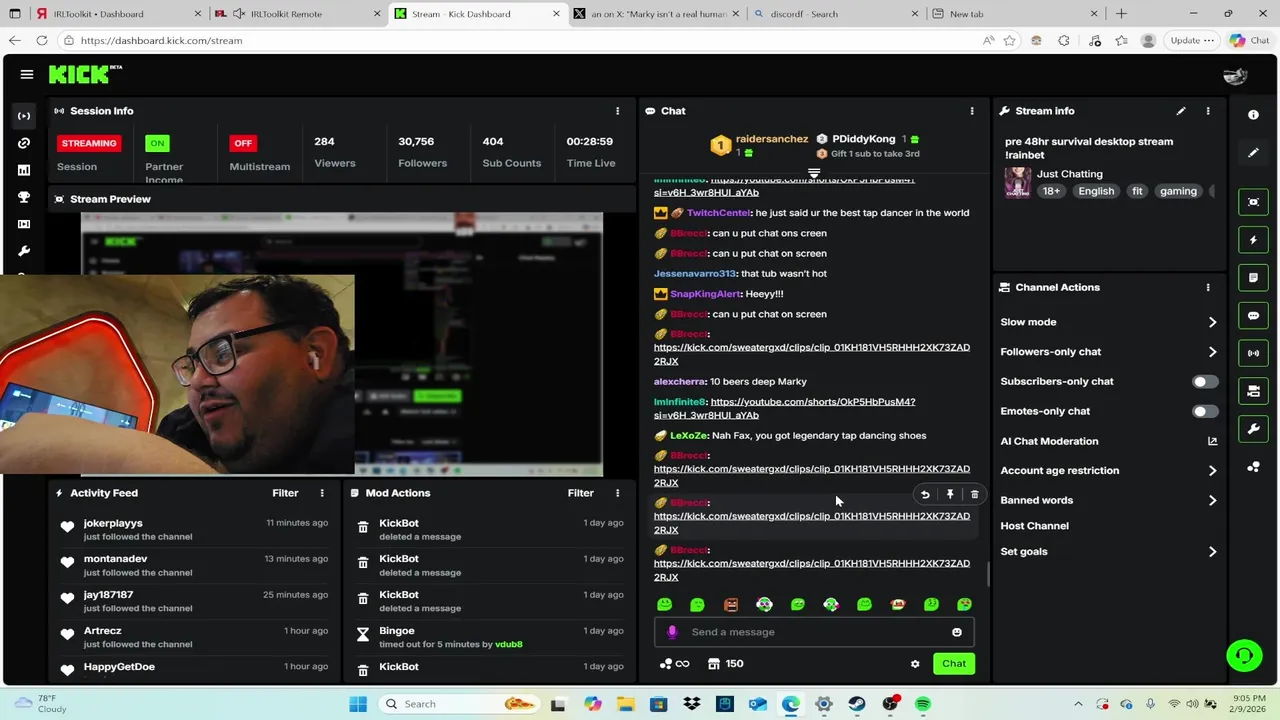Open the Host Channel action
The image size is (1280, 720).
click(1034, 526)
